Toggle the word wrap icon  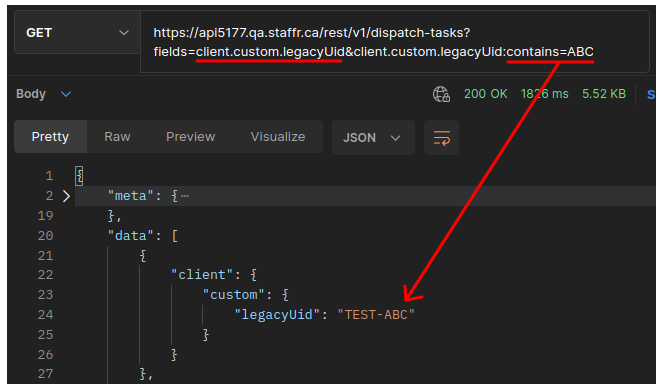[x=441, y=137]
